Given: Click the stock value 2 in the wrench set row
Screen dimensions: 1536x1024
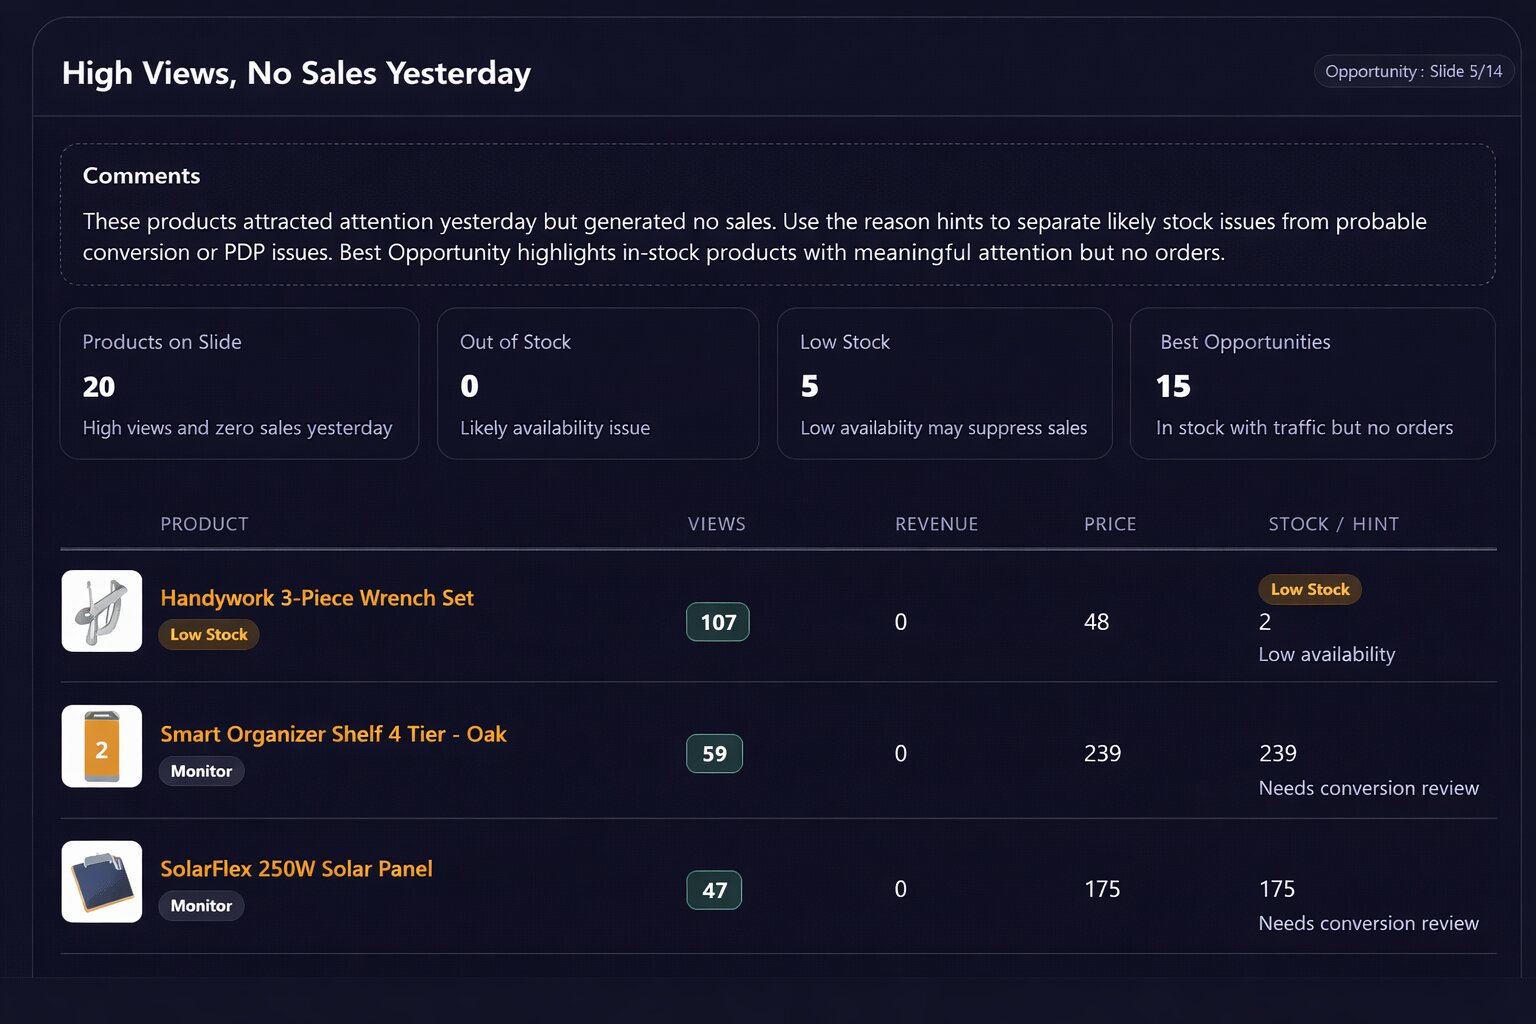Looking at the screenshot, I should (x=1265, y=622).
